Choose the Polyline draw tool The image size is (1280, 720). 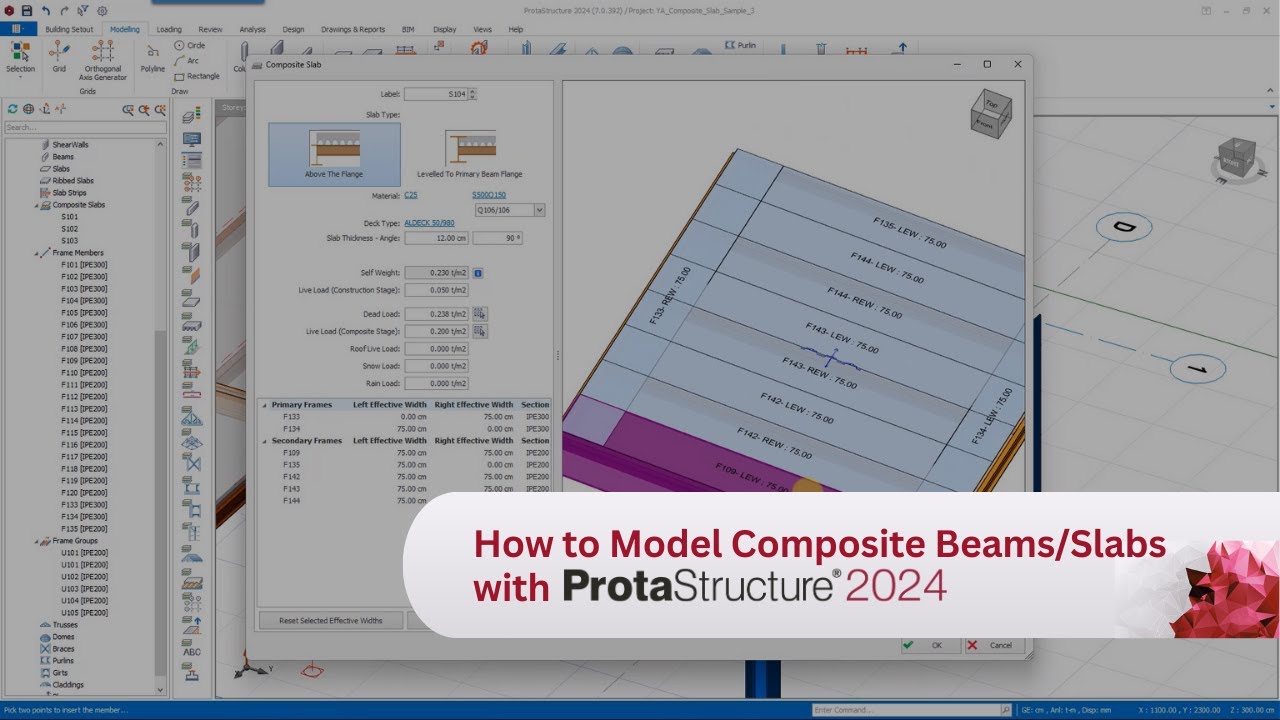coord(152,58)
